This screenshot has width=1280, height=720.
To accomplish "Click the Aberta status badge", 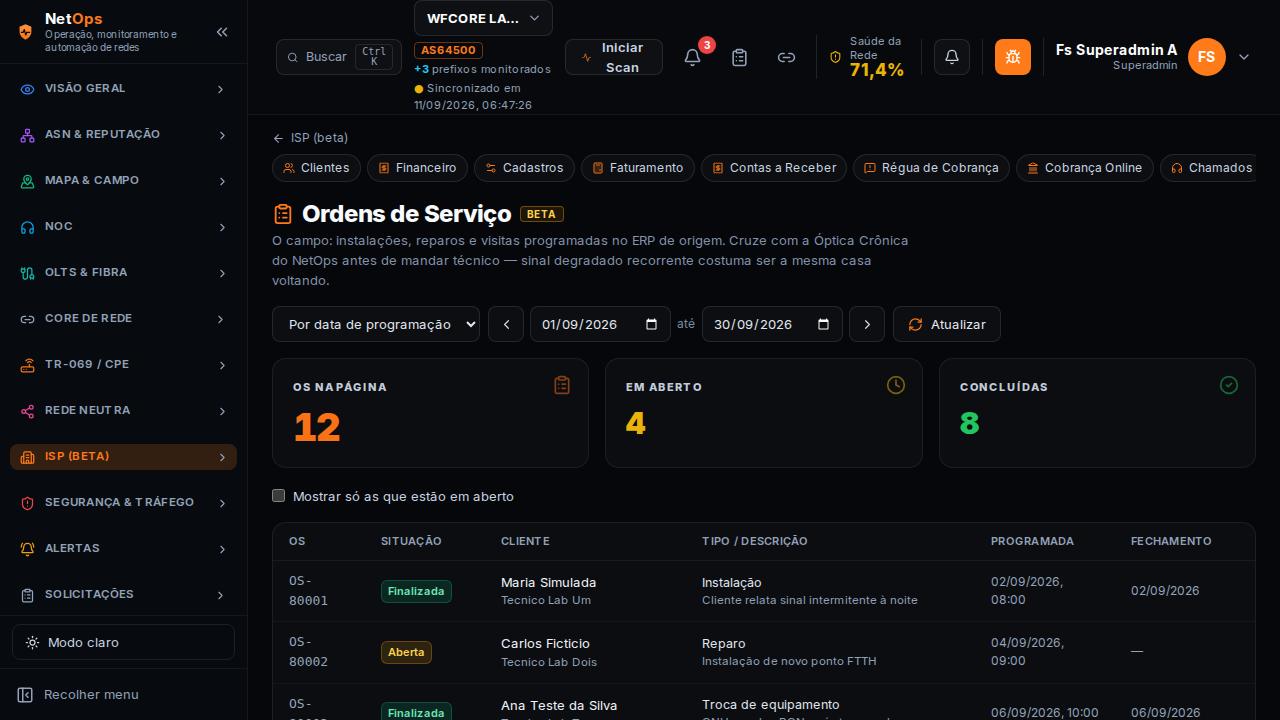I will [406, 652].
